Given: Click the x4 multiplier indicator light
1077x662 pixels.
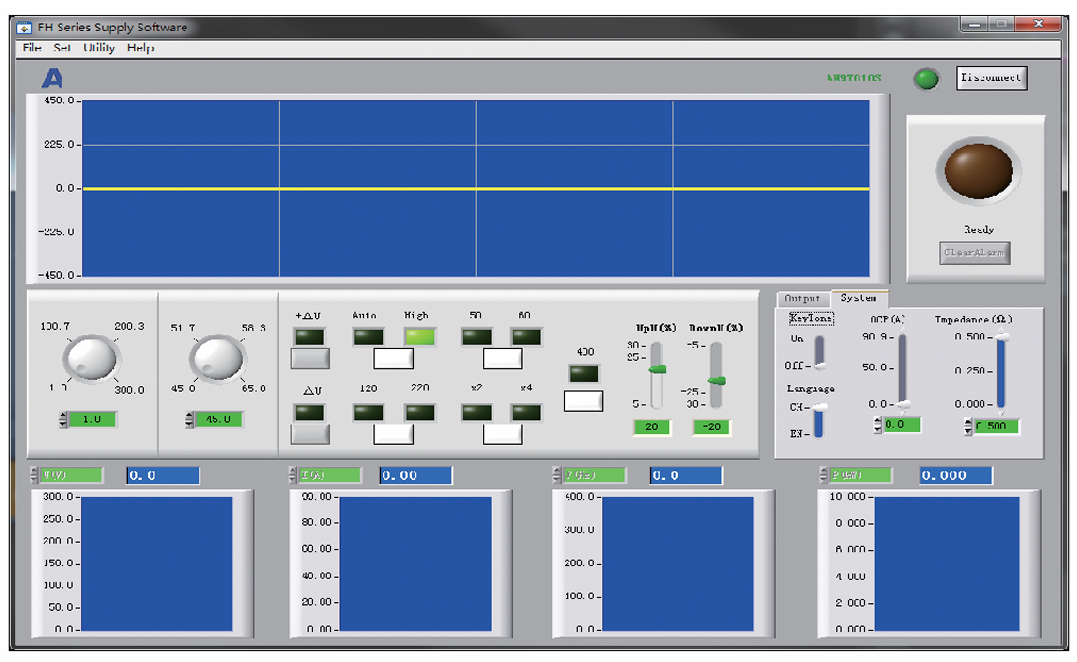Looking at the screenshot, I should coord(526,411).
